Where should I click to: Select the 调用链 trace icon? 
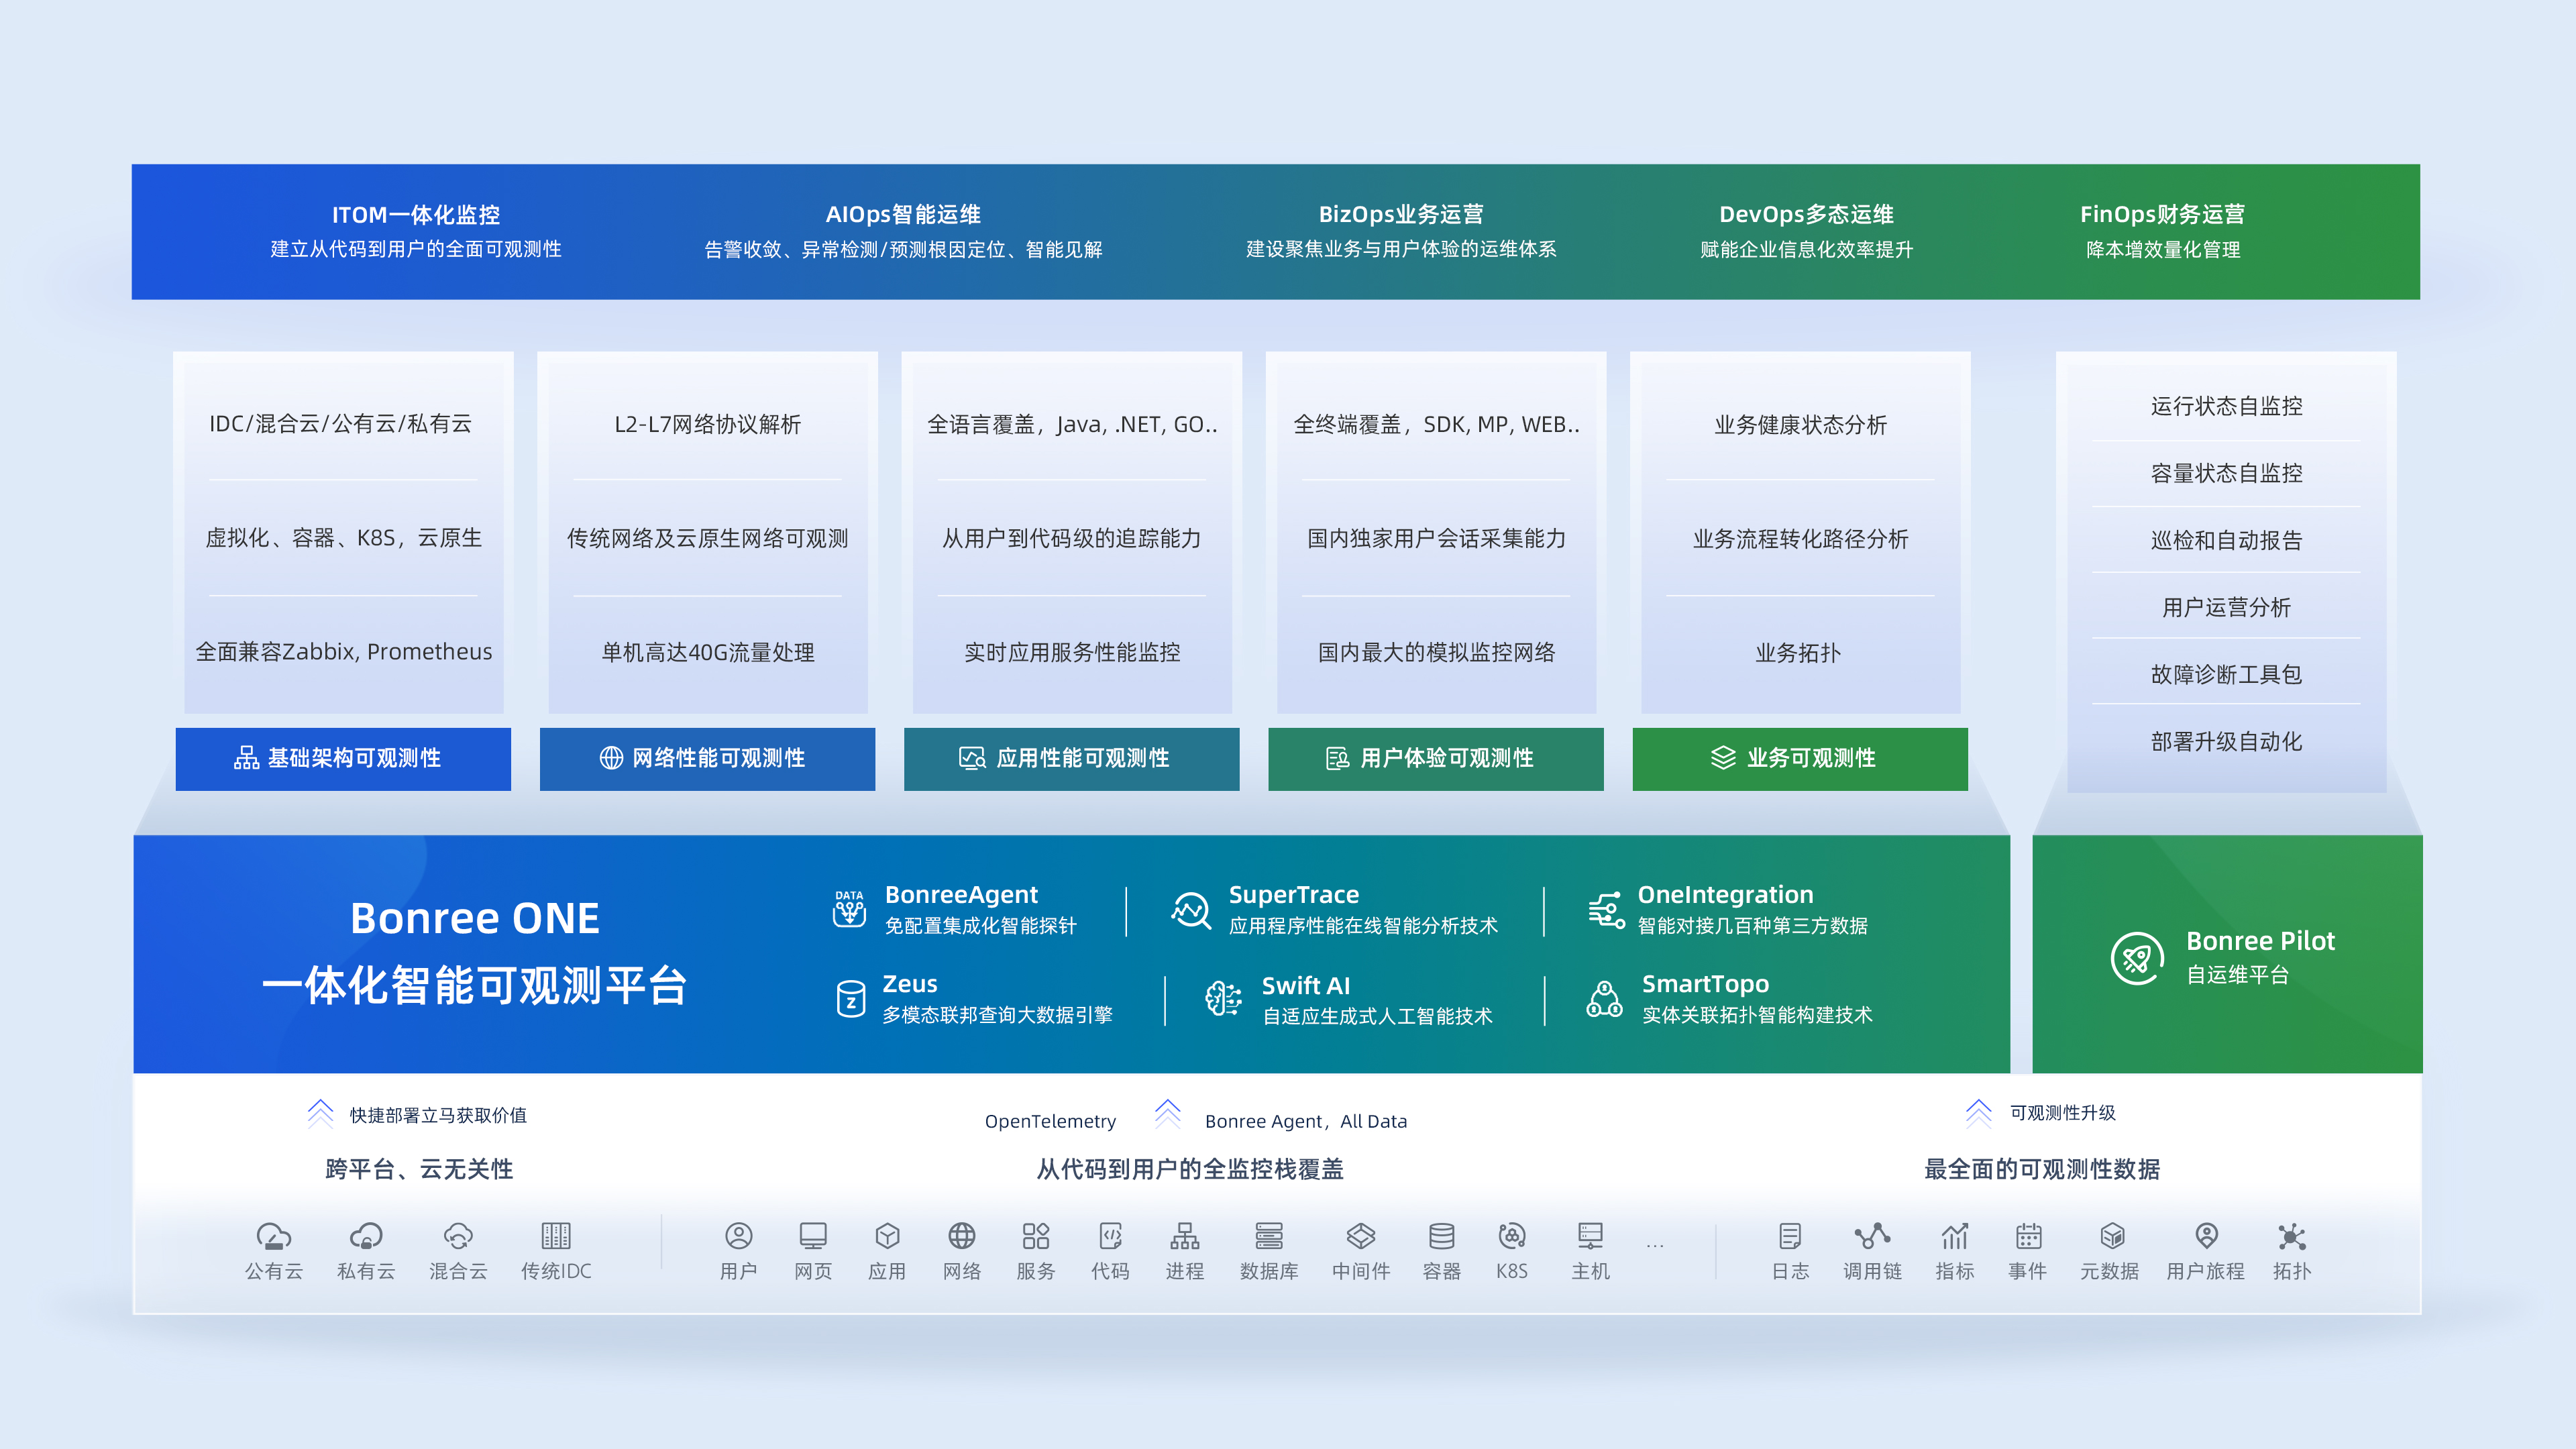1872,1237
